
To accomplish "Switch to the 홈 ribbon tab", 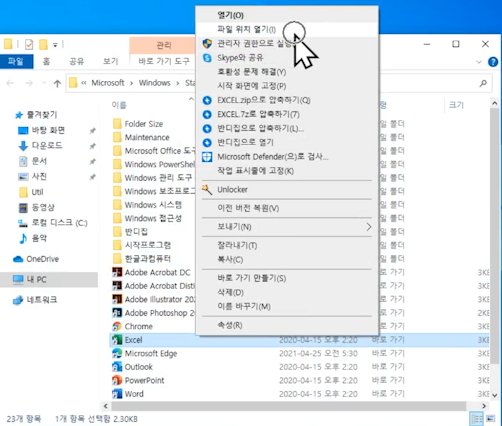I will click(46, 62).
